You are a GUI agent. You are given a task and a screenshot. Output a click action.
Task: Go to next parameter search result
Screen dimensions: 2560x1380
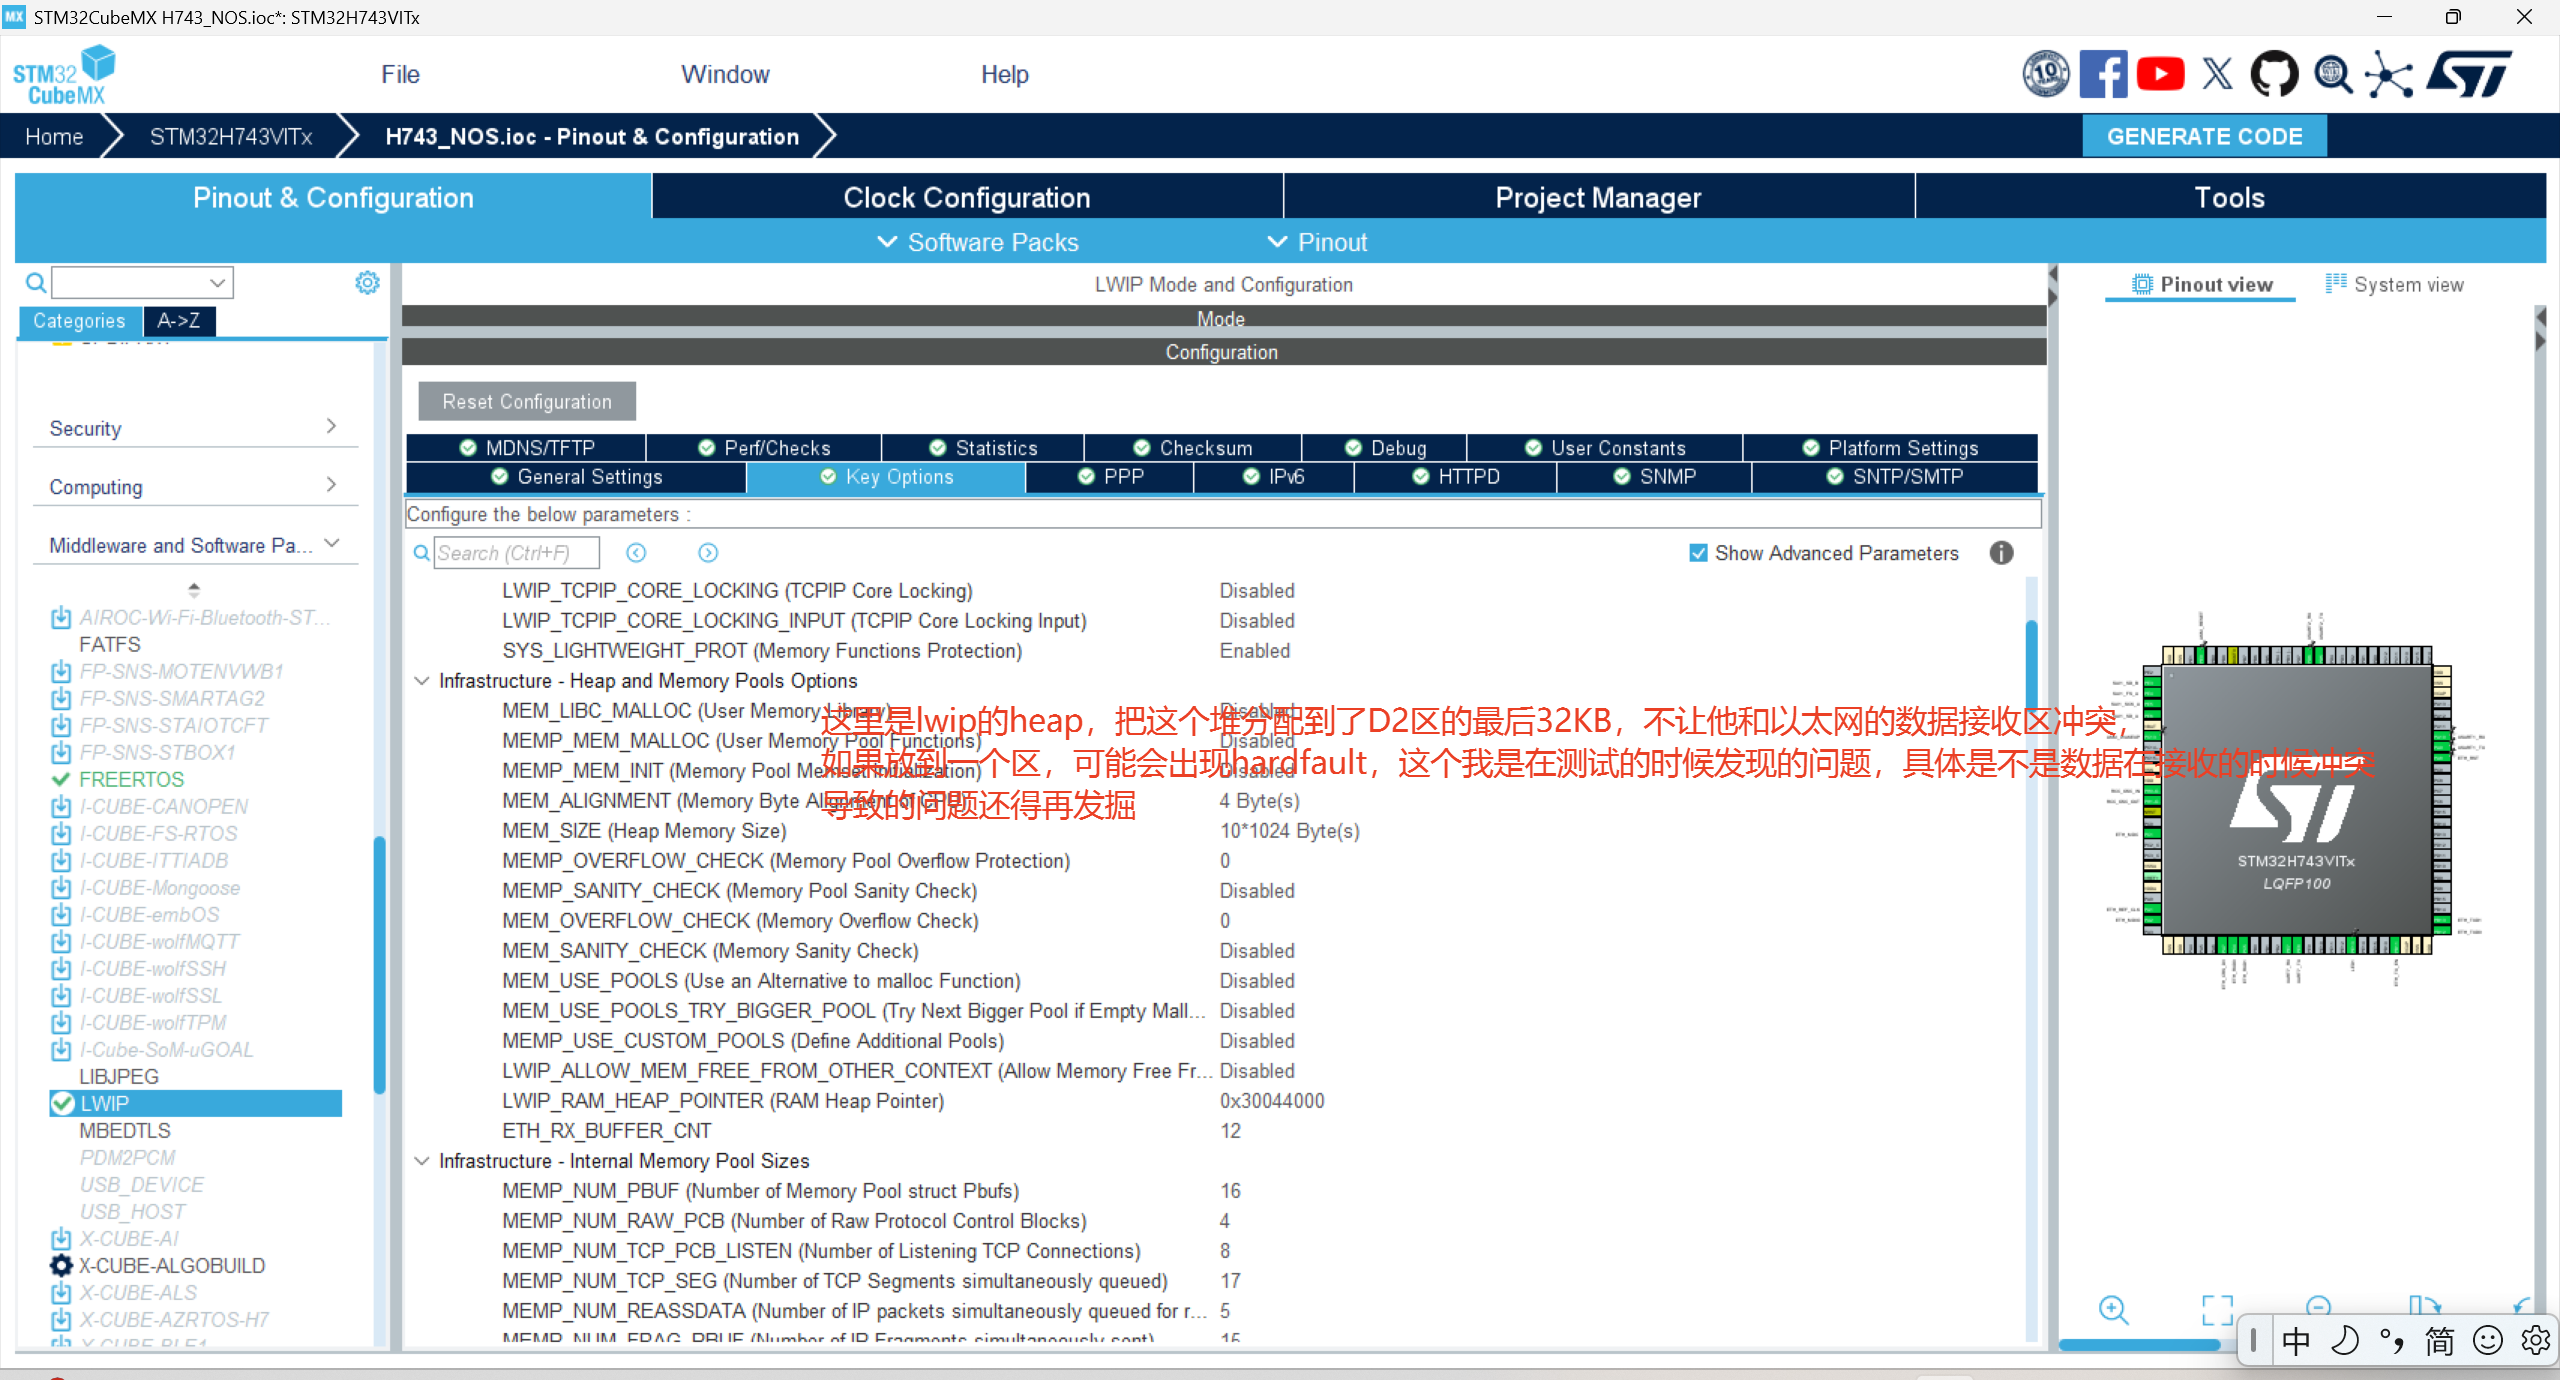[708, 553]
